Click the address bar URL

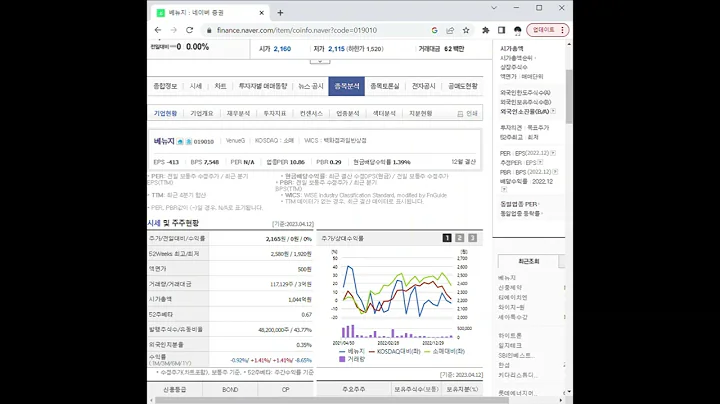click(x=297, y=30)
